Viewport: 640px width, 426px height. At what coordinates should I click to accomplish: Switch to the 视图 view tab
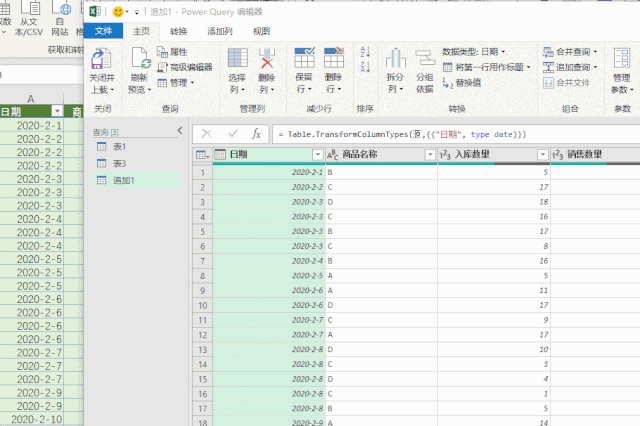[261, 31]
